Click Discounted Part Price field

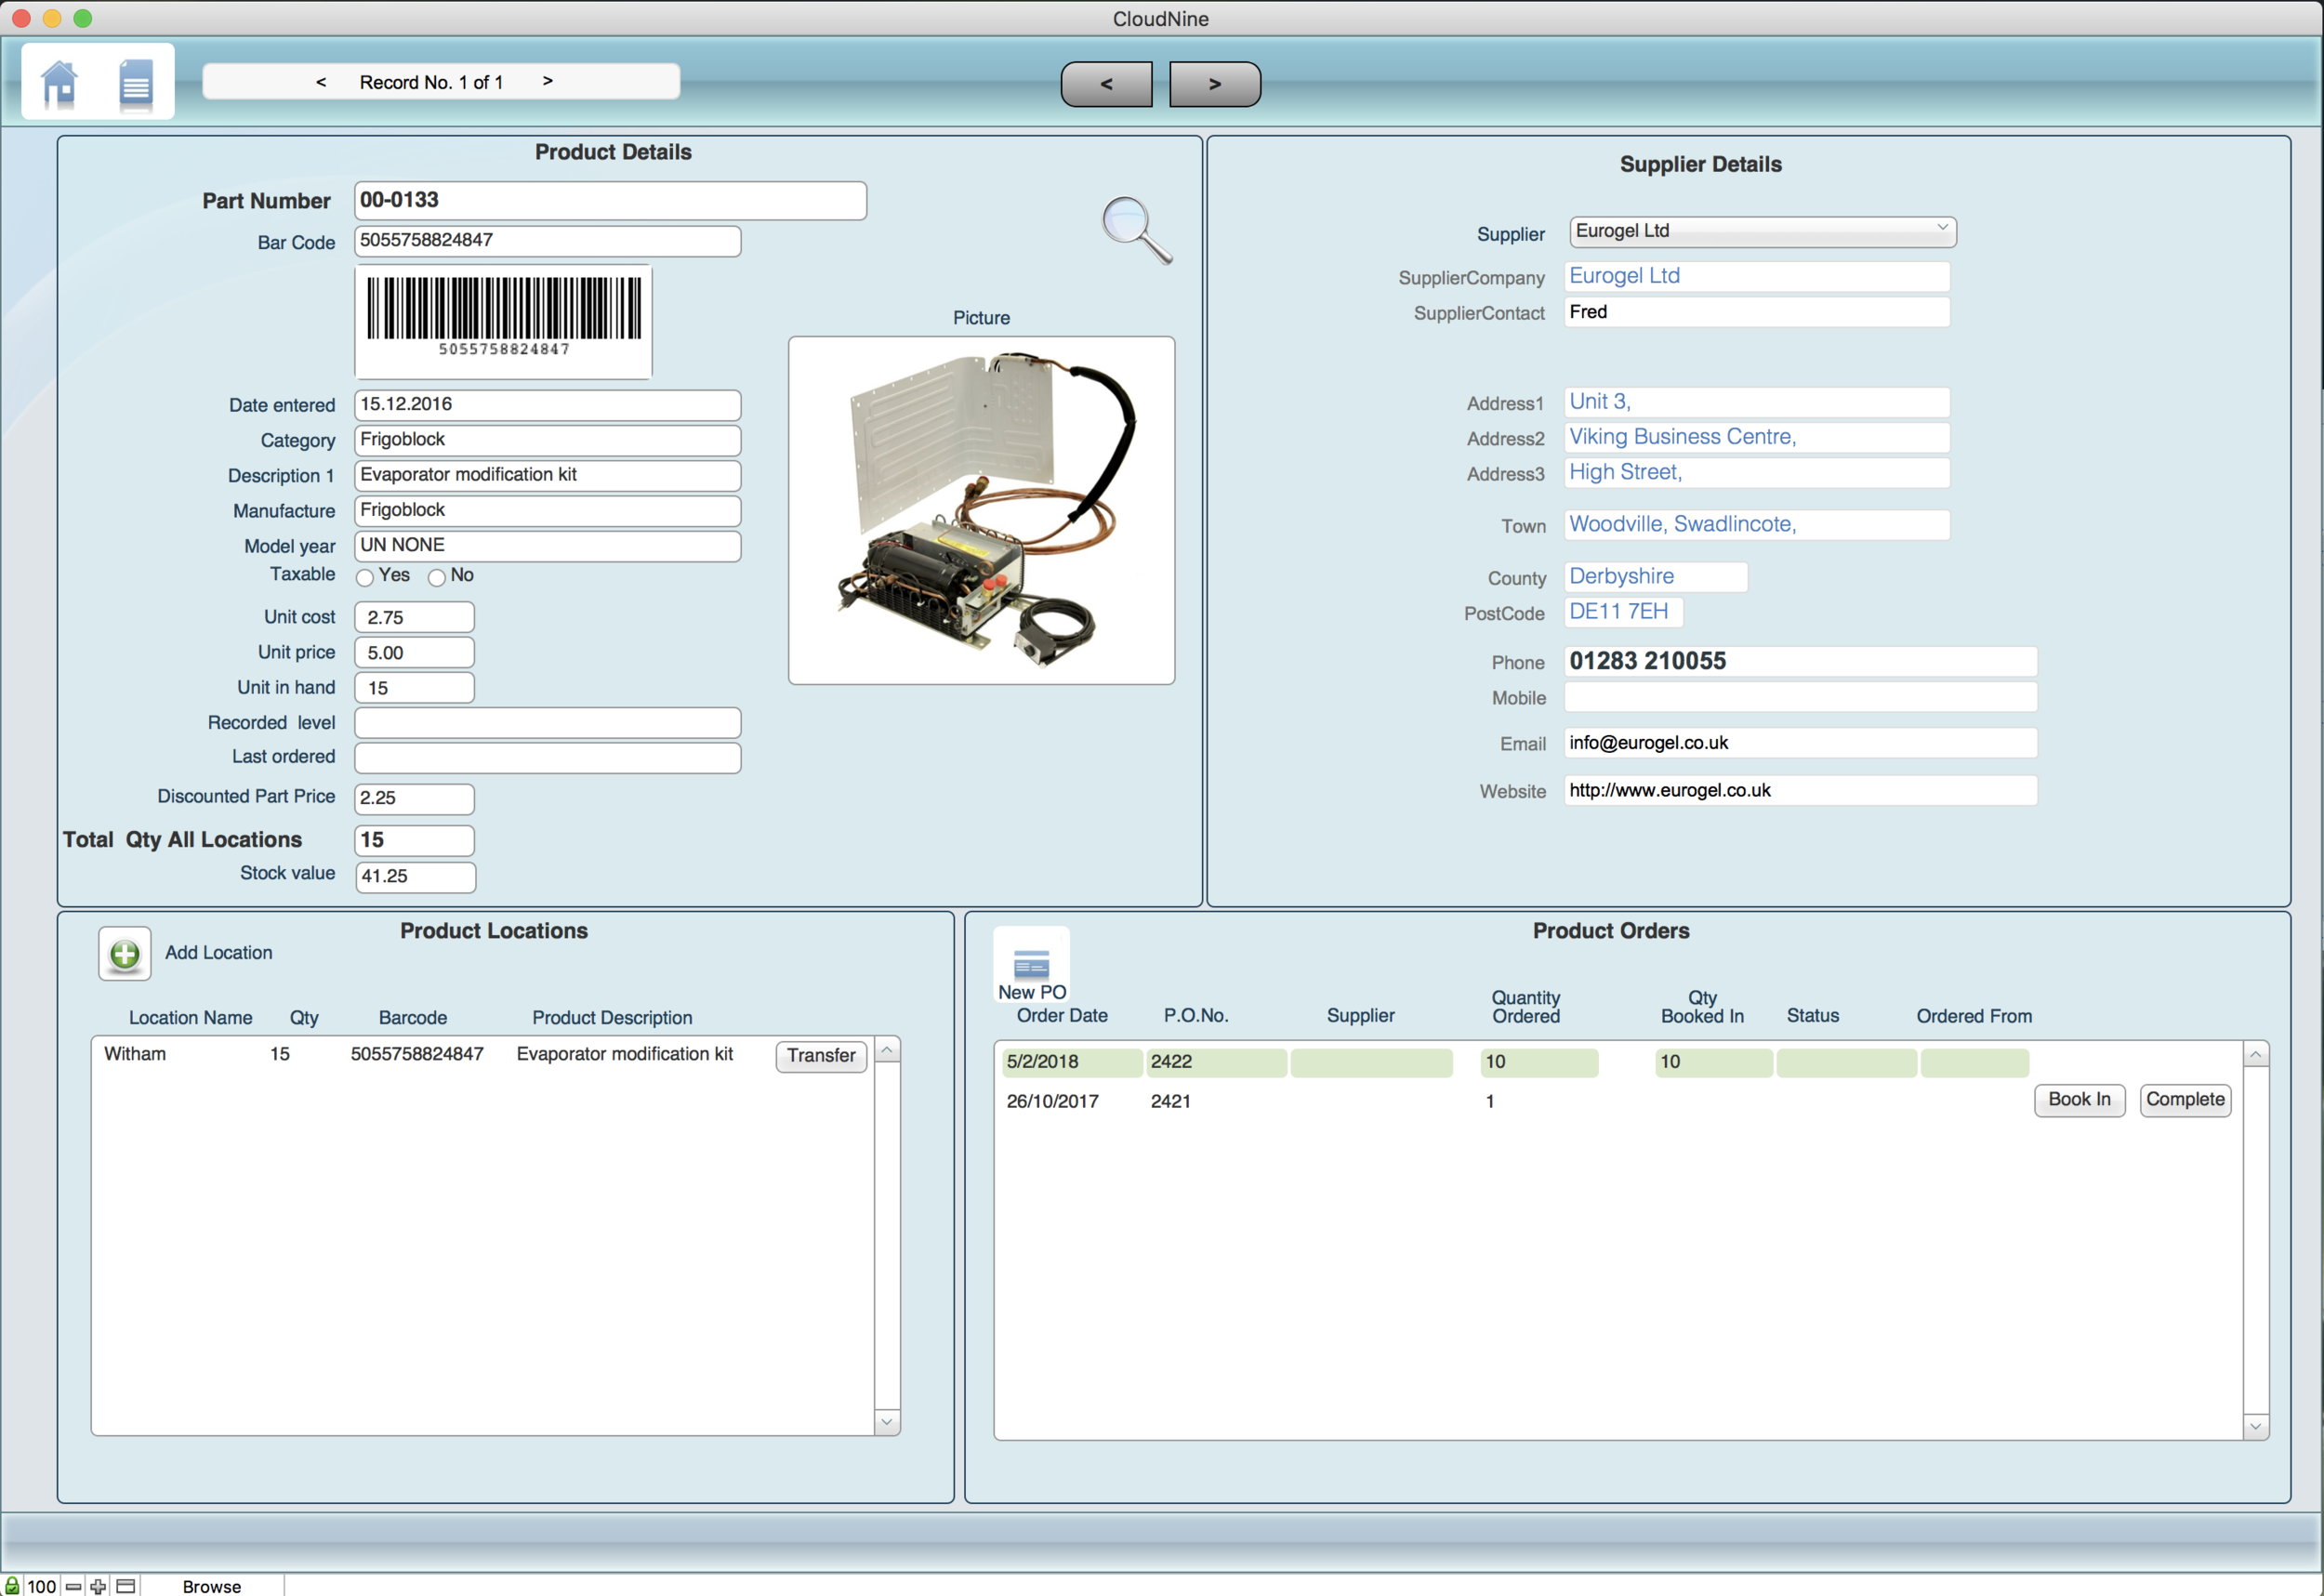coord(415,798)
